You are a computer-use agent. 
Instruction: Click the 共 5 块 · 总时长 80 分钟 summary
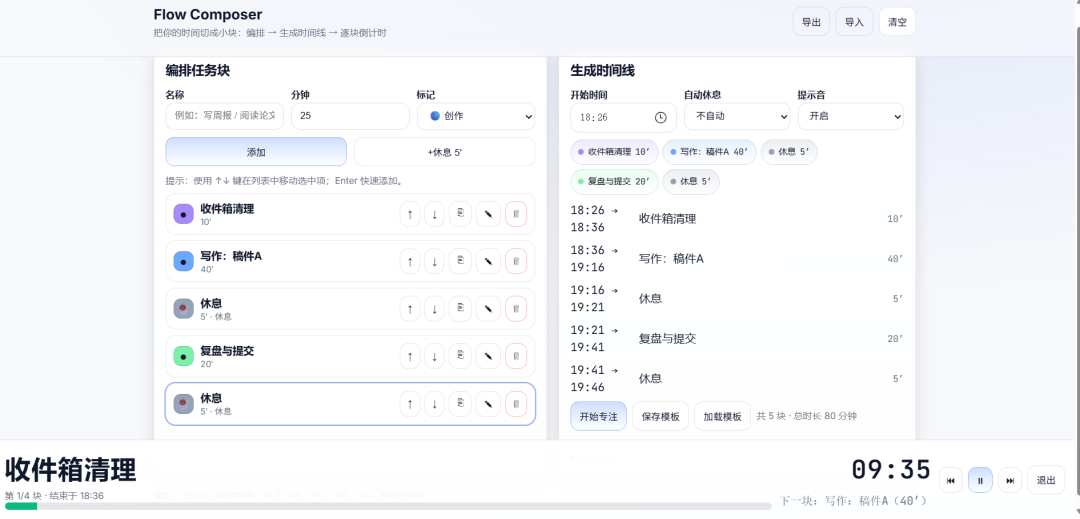tap(807, 416)
